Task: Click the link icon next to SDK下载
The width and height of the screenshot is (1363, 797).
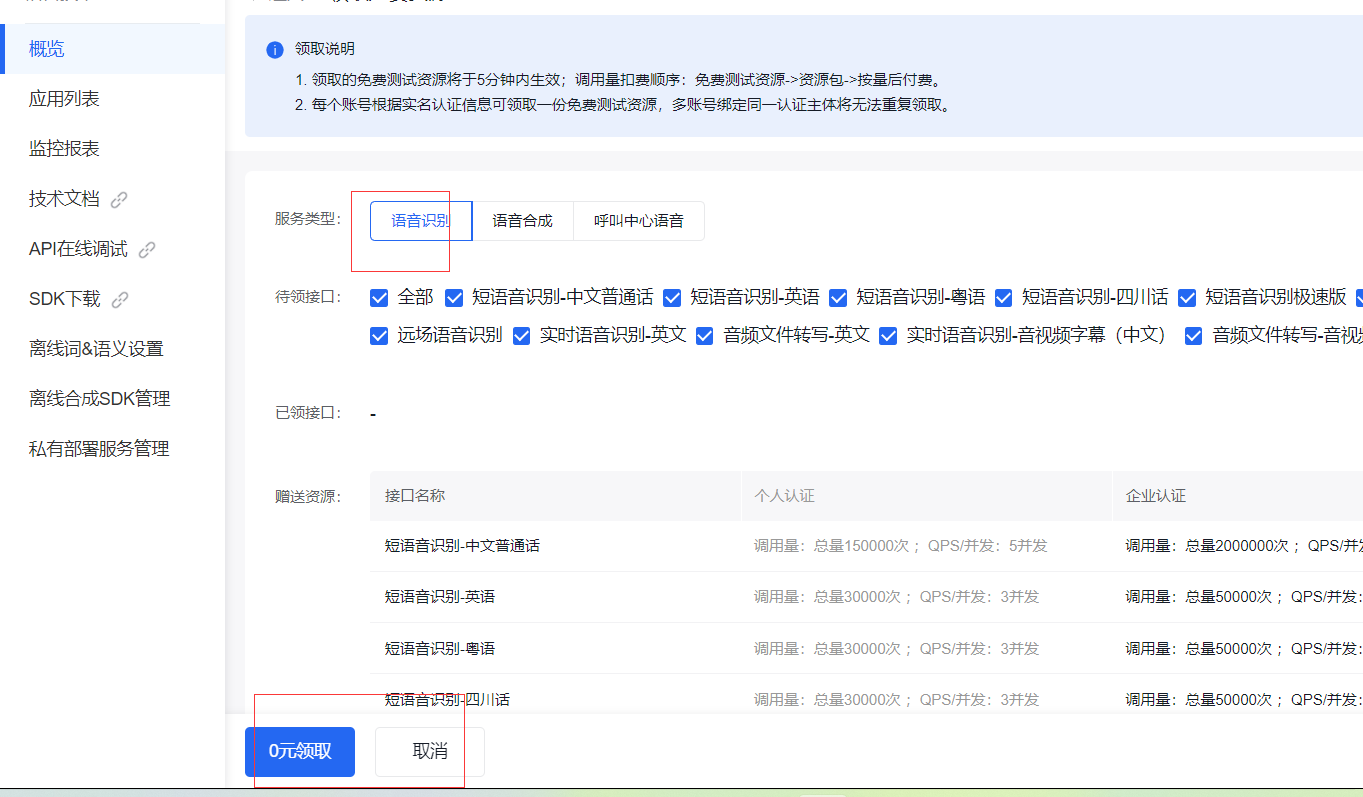Action: tap(120, 299)
